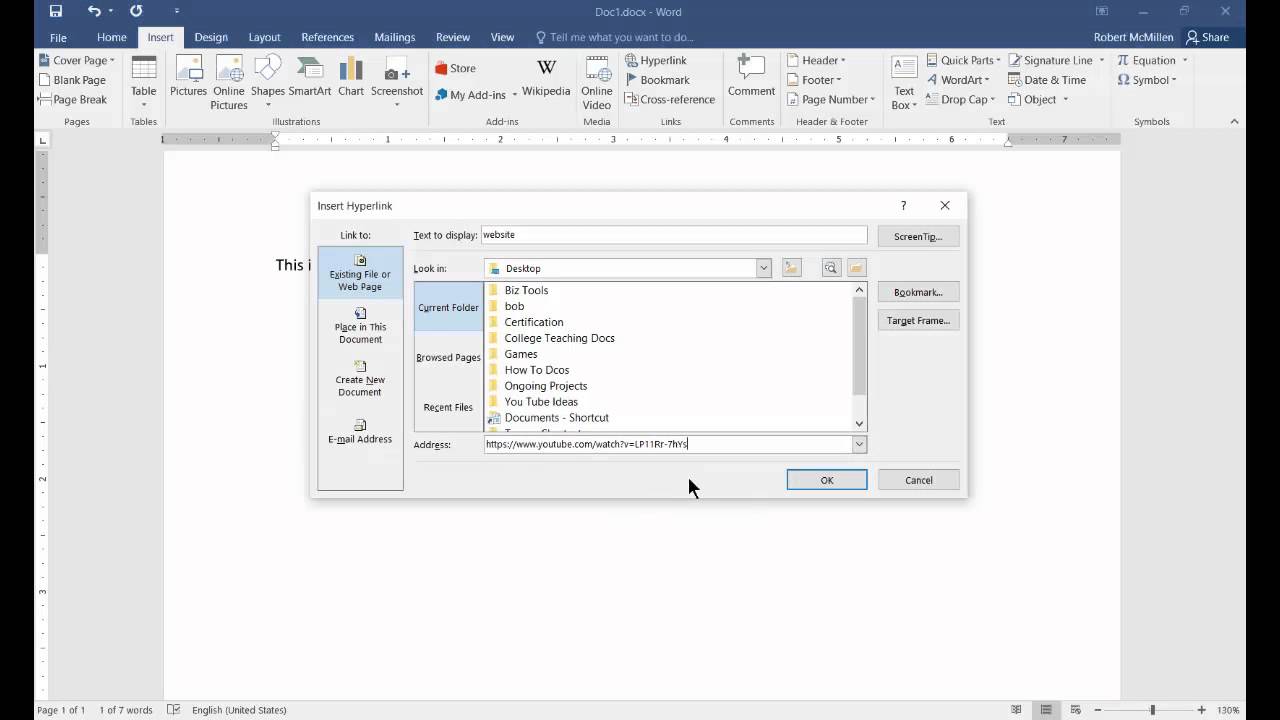Insert a Cross-reference
The image size is (1280, 720).
670,100
